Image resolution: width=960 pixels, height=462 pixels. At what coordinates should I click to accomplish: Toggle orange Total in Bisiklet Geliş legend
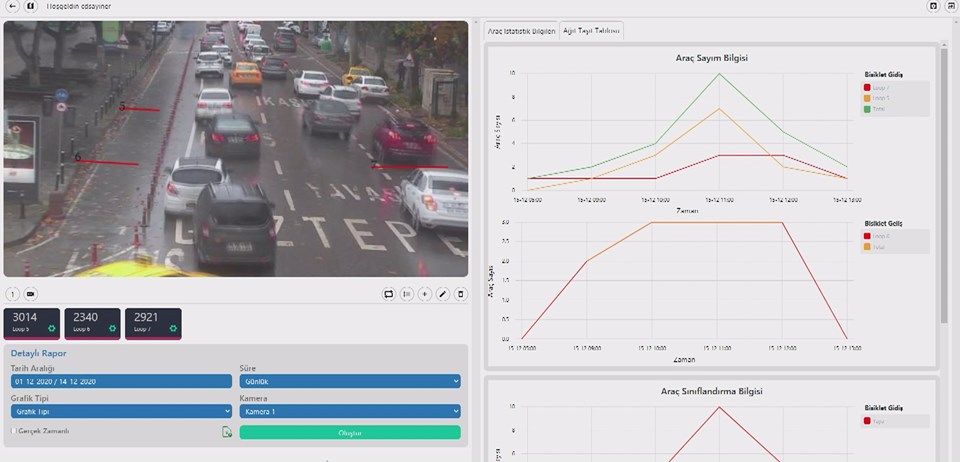(x=867, y=247)
